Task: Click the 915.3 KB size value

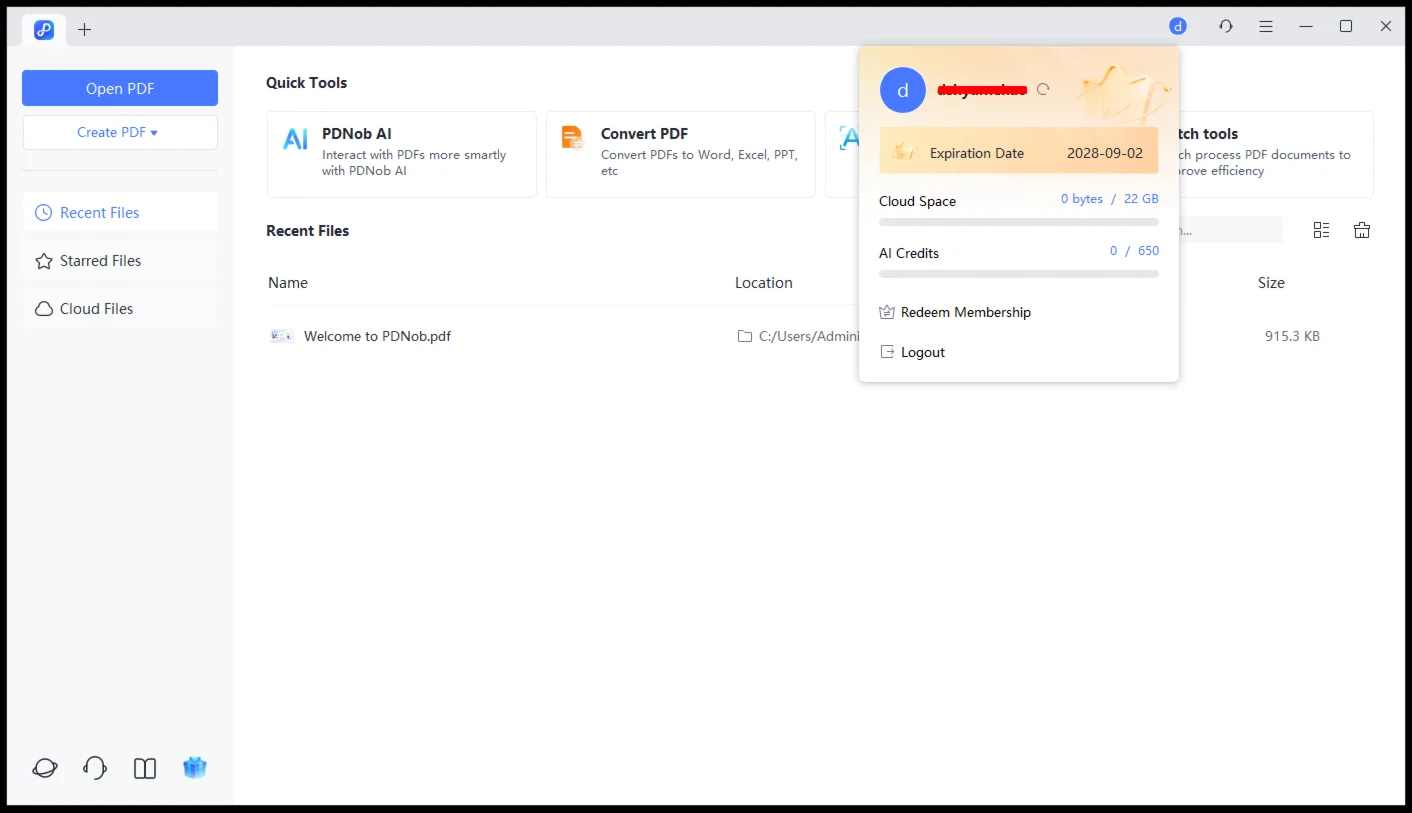Action: pyautogui.click(x=1292, y=336)
